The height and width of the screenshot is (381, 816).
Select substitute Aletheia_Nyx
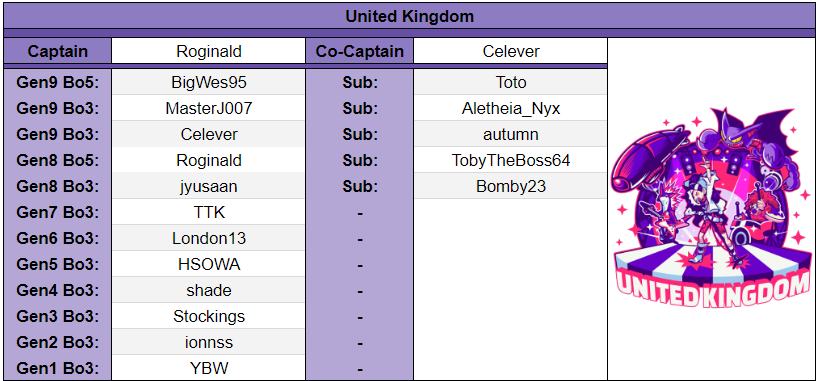click(511, 108)
